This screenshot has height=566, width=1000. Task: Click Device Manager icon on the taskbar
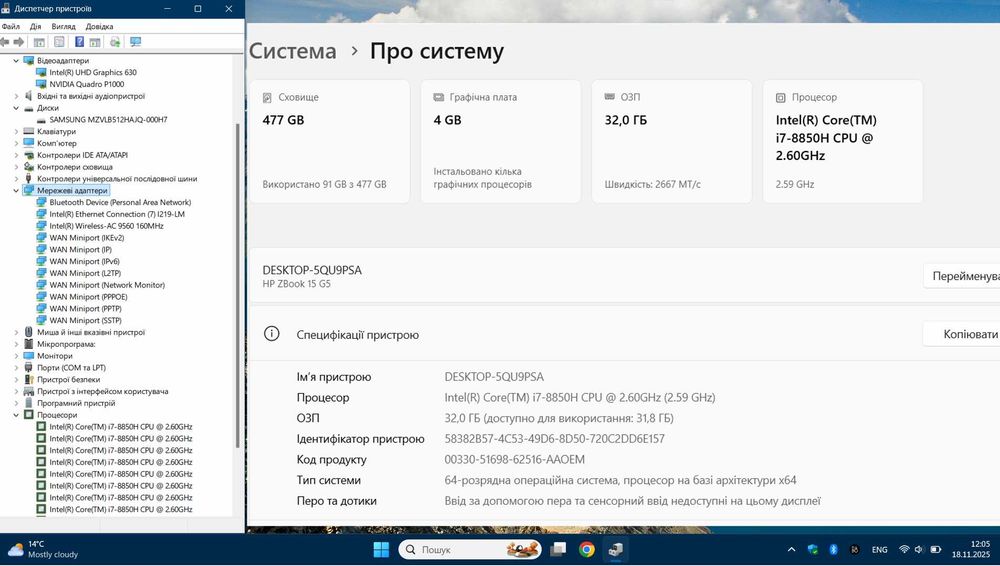tap(615, 549)
